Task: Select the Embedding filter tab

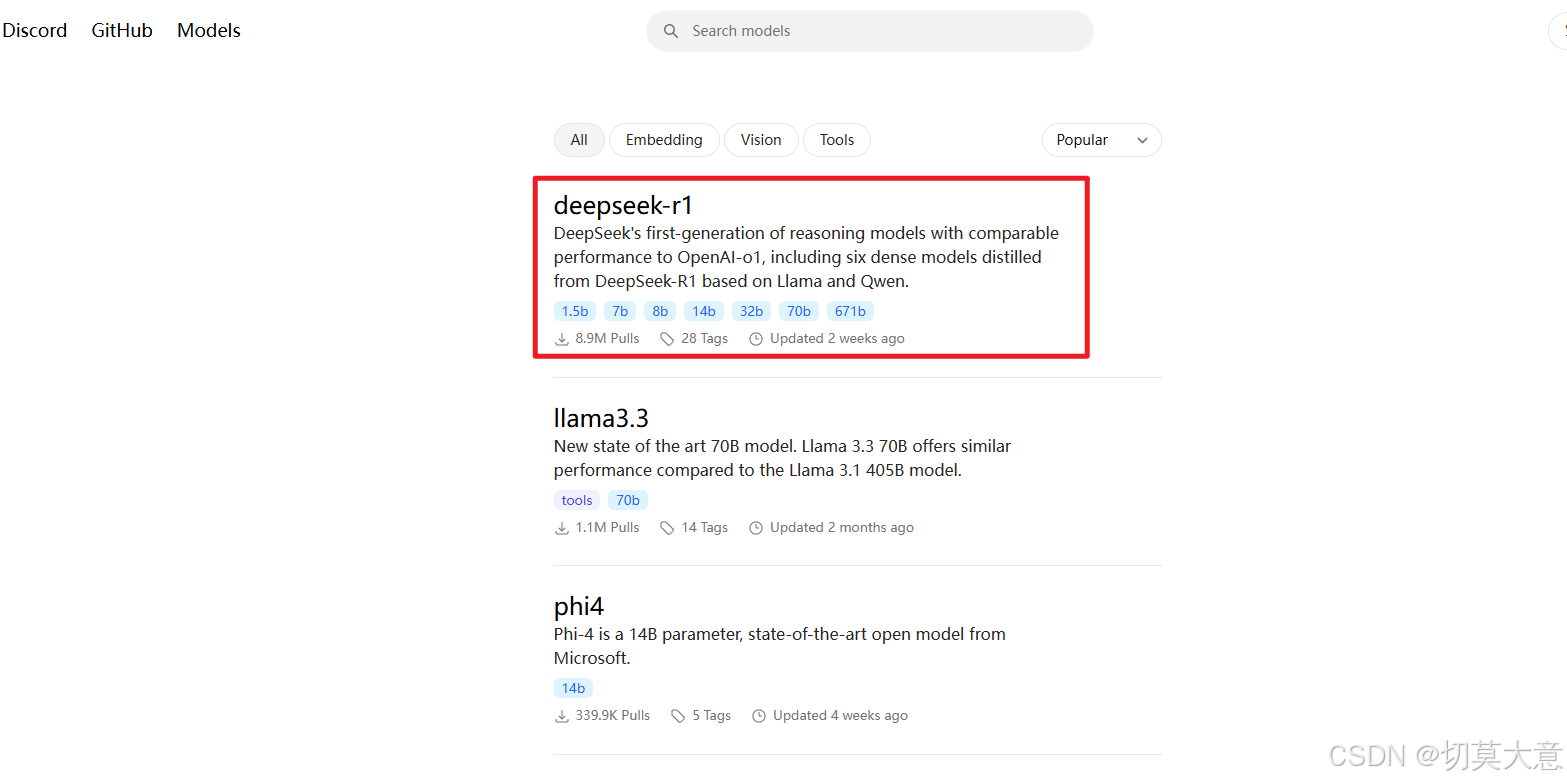Action: (664, 140)
